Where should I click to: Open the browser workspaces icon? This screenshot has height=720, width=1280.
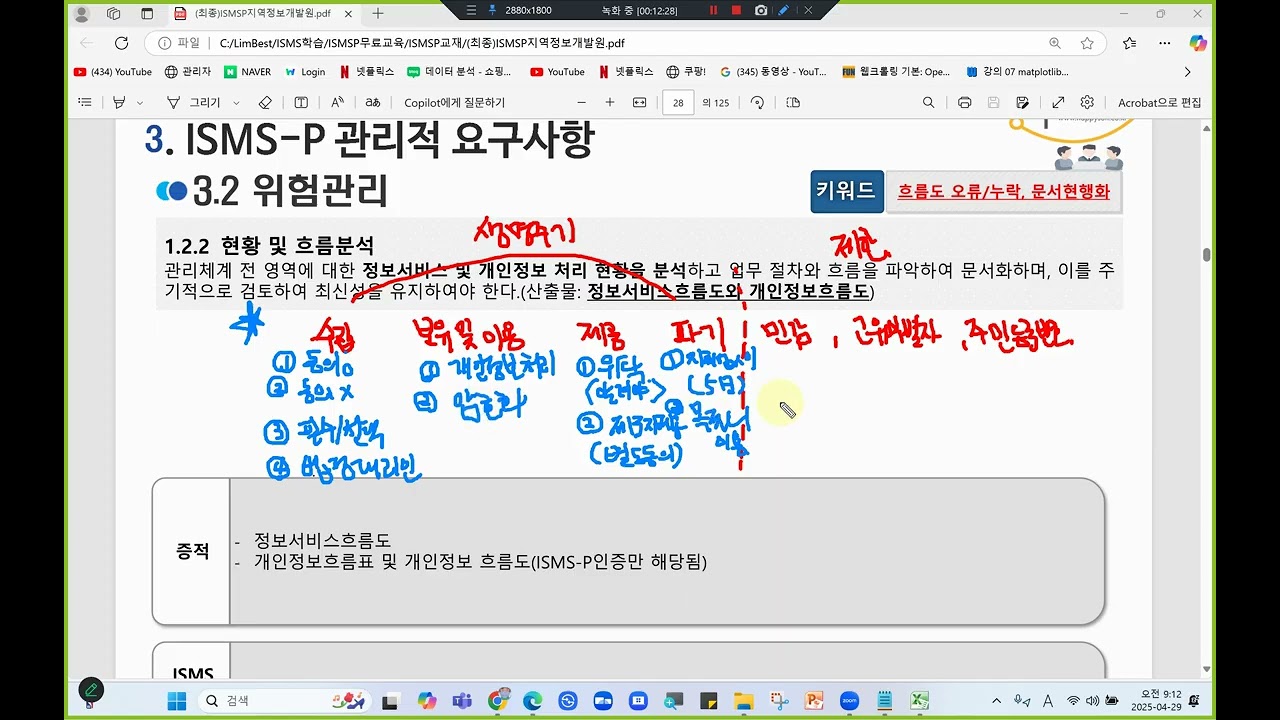[x=113, y=14]
